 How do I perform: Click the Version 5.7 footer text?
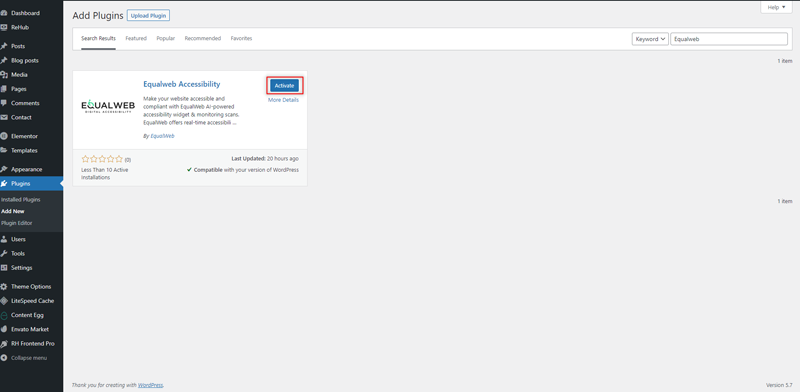tap(779, 385)
